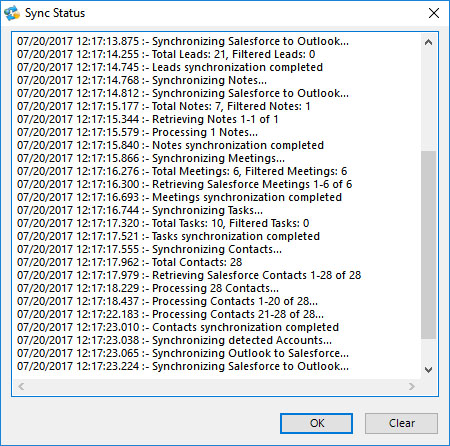Click the horizontal scrollbar right arrow
The height and width of the screenshot is (446, 450).
tap(412, 386)
